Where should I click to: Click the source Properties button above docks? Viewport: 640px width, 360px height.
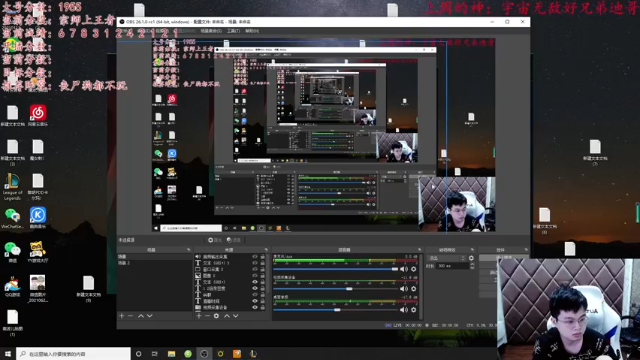[x=215, y=240]
